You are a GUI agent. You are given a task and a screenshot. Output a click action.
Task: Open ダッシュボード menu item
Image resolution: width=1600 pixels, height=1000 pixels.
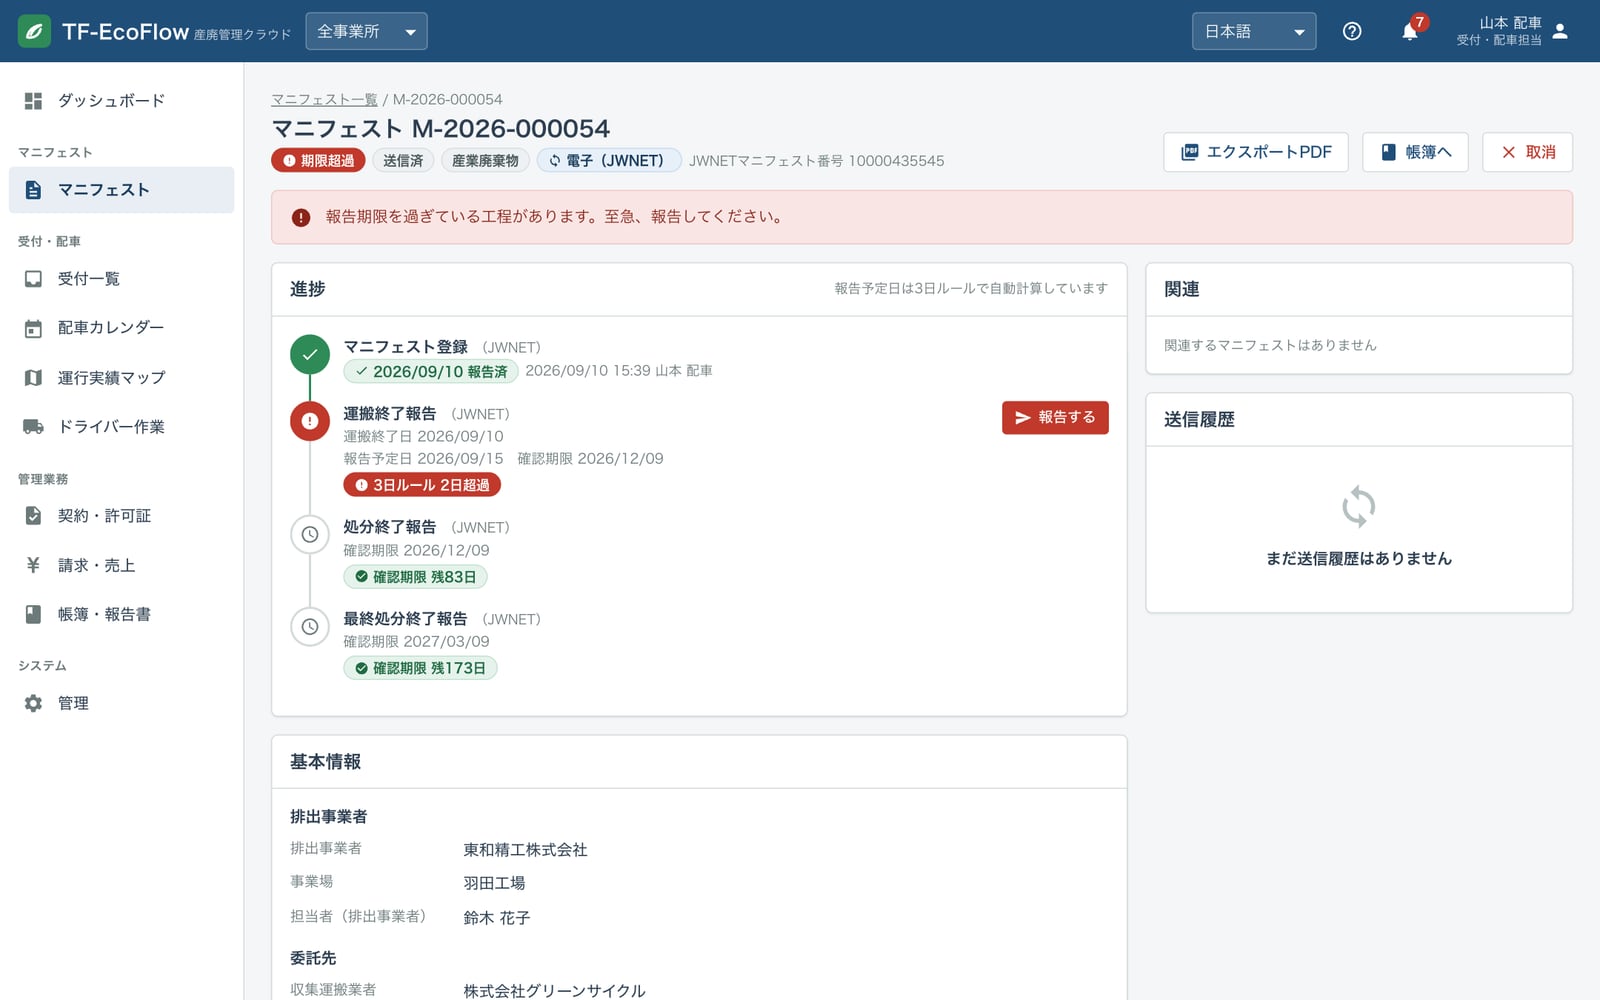(122, 101)
